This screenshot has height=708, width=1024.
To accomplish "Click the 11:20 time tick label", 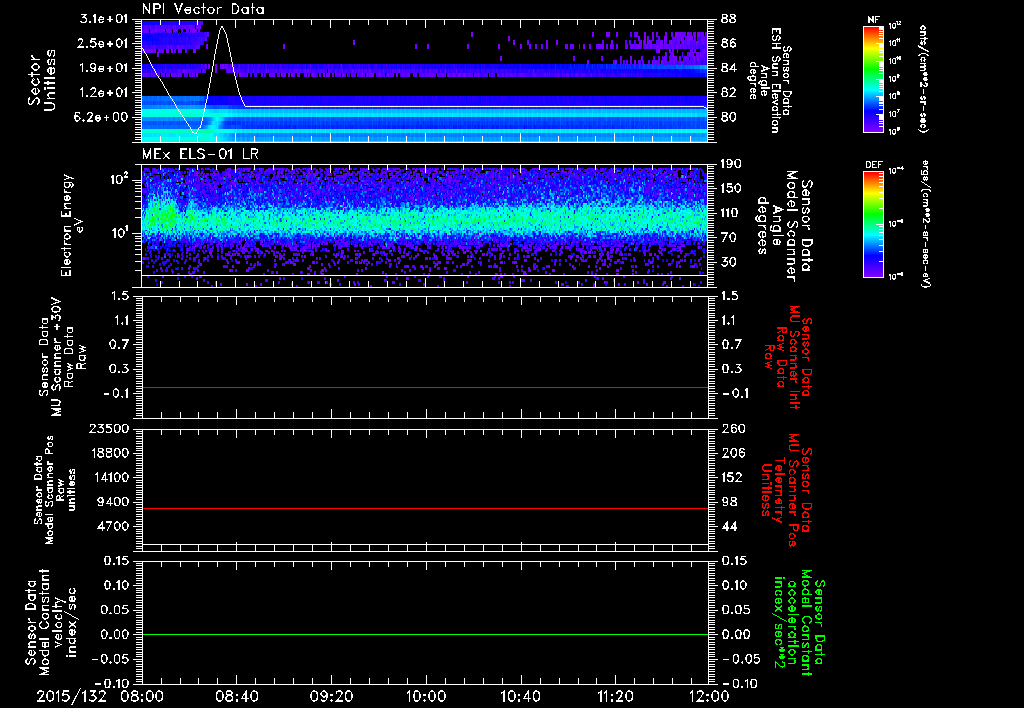I will (x=615, y=696).
